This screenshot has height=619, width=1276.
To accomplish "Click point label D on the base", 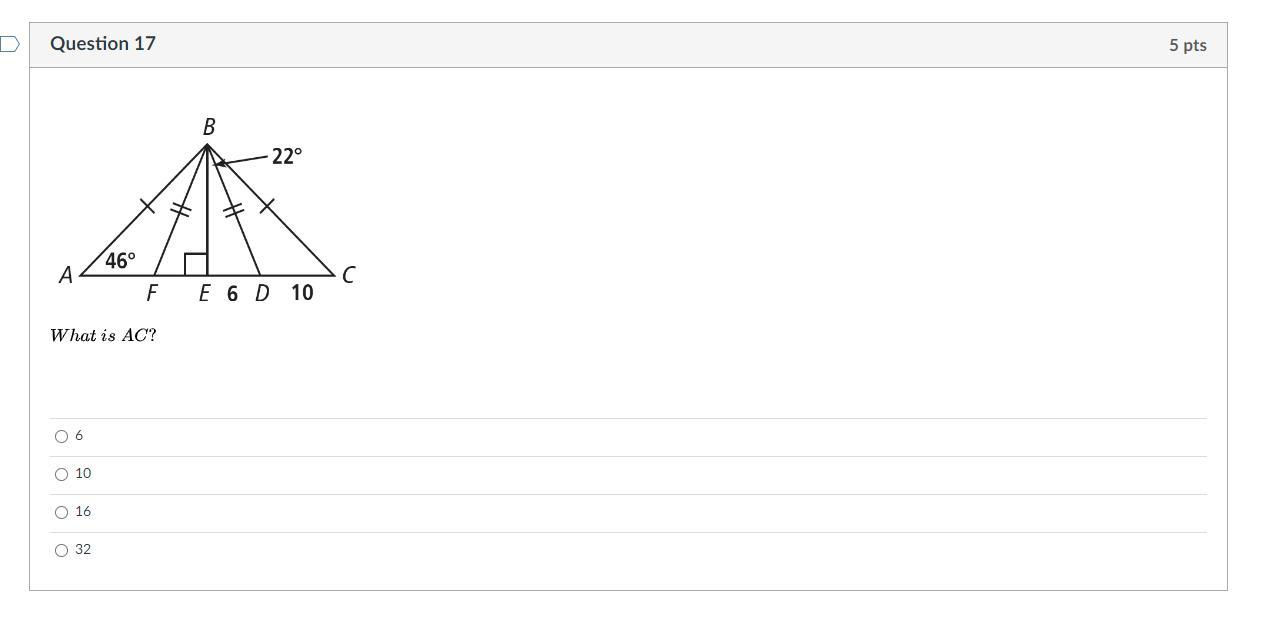I will tap(262, 293).
